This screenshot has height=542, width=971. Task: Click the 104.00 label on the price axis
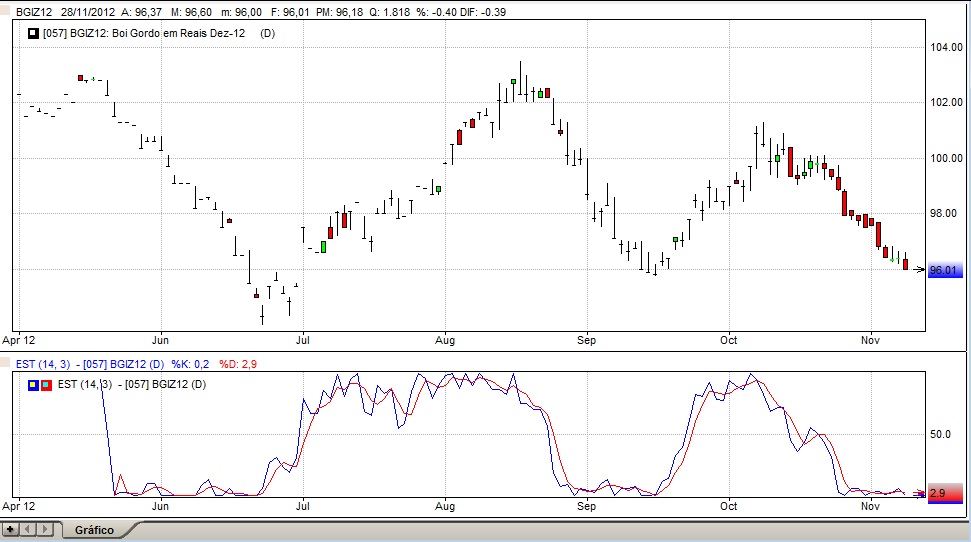(x=945, y=48)
